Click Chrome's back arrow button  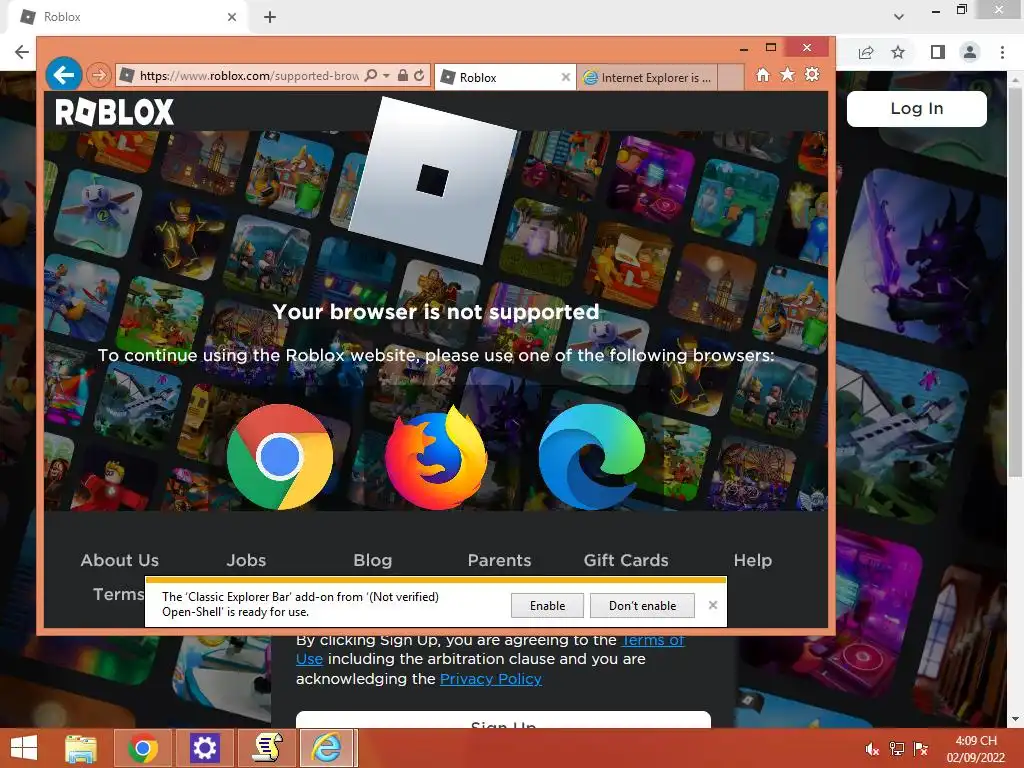pos(22,52)
